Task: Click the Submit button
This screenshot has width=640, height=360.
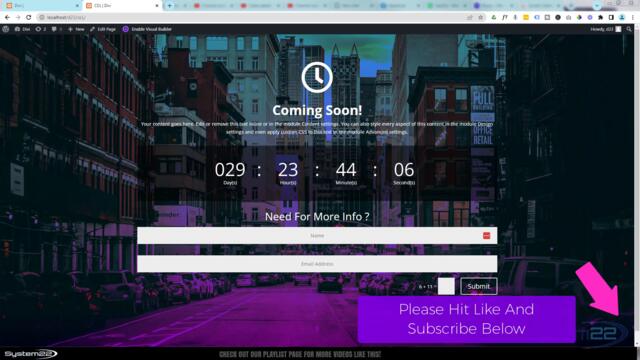Action: [x=479, y=286]
